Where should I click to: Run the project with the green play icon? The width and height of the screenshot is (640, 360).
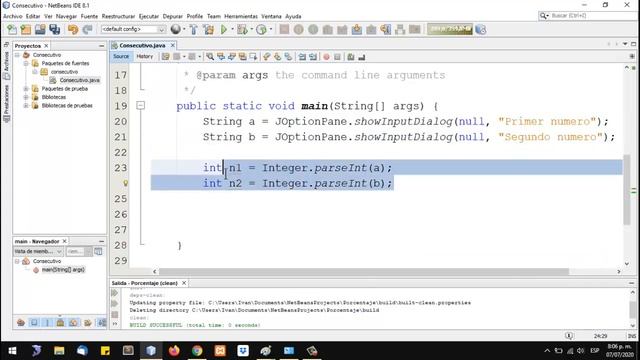224,29
